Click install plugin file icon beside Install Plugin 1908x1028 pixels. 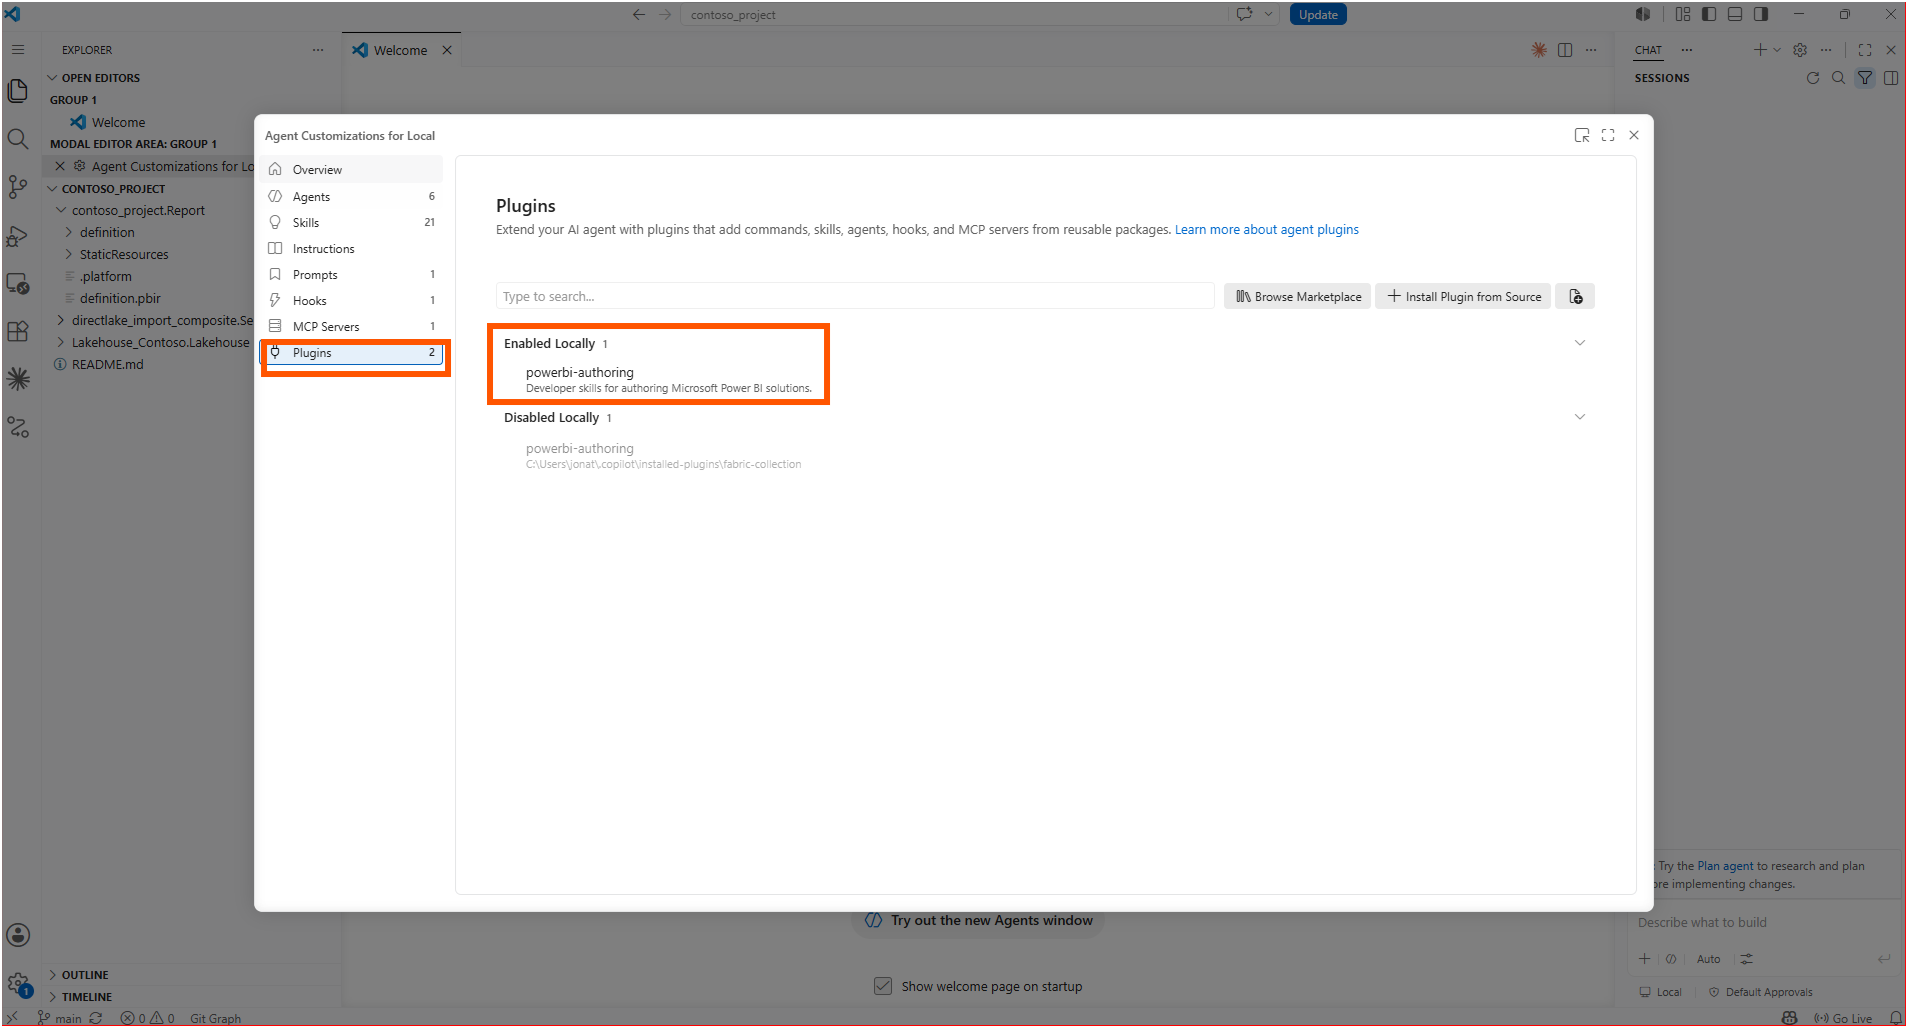1576,296
